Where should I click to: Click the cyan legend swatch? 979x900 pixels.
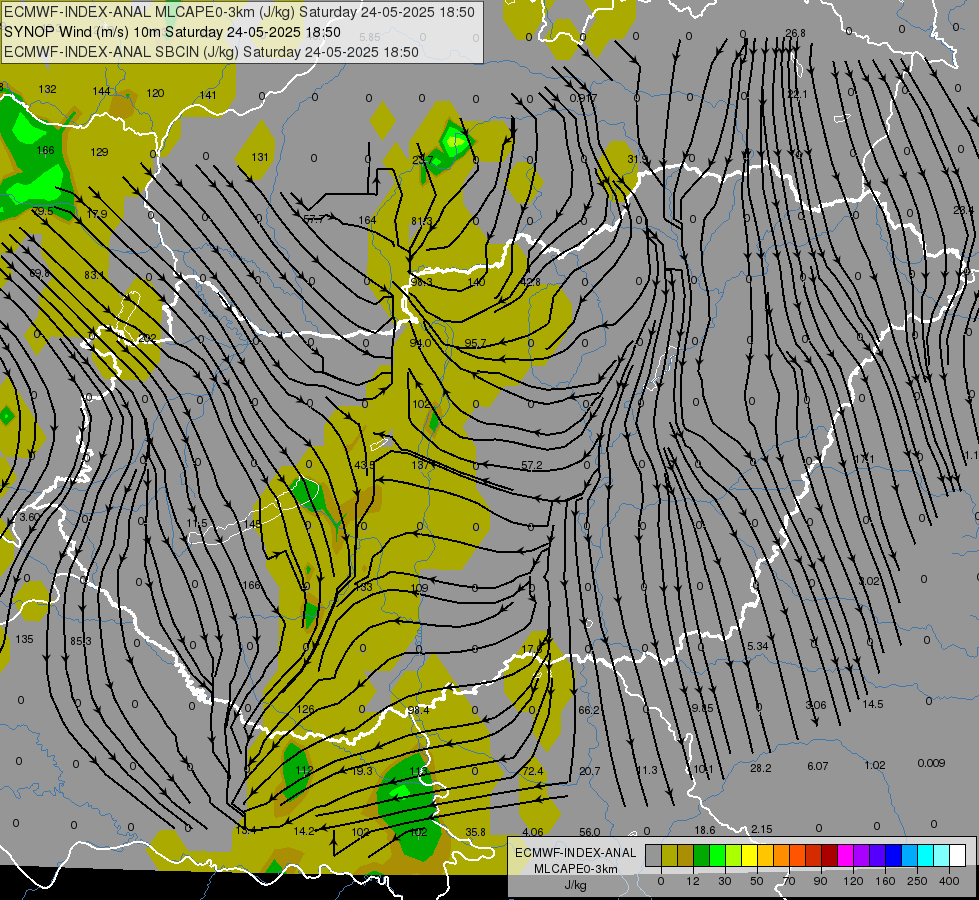click(927, 856)
